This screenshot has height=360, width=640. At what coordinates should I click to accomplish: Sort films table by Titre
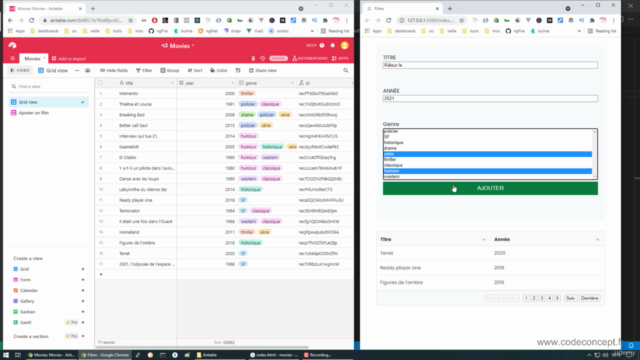click(433, 239)
